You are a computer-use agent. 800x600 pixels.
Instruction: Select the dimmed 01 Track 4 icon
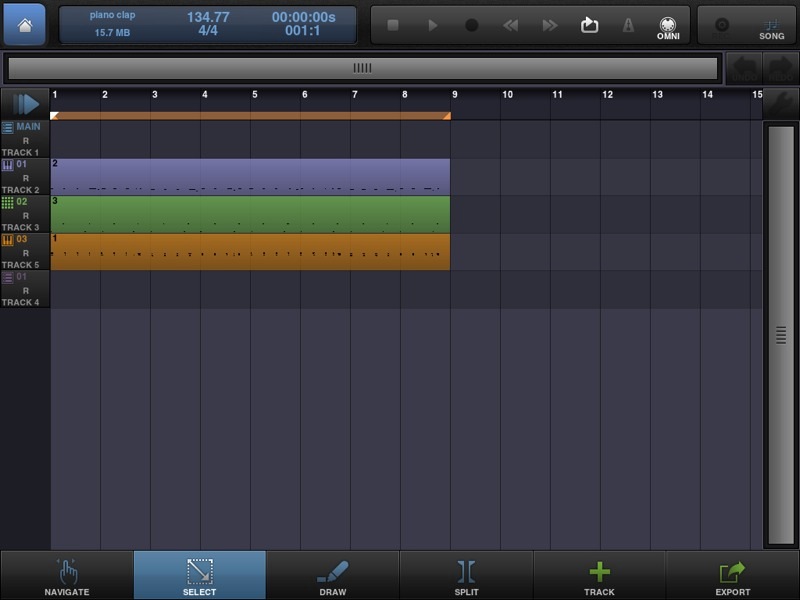7,278
